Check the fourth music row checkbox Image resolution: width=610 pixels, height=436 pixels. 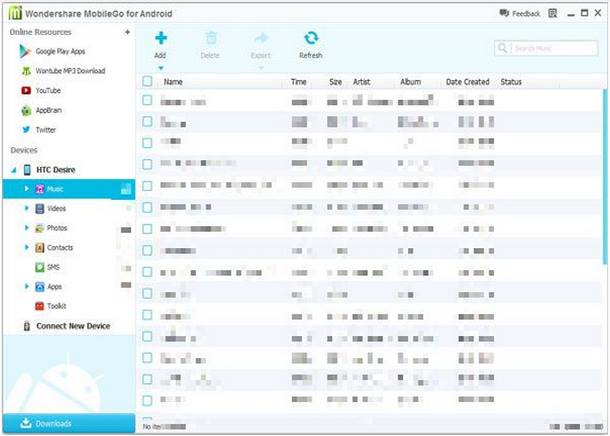(x=147, y=164)
